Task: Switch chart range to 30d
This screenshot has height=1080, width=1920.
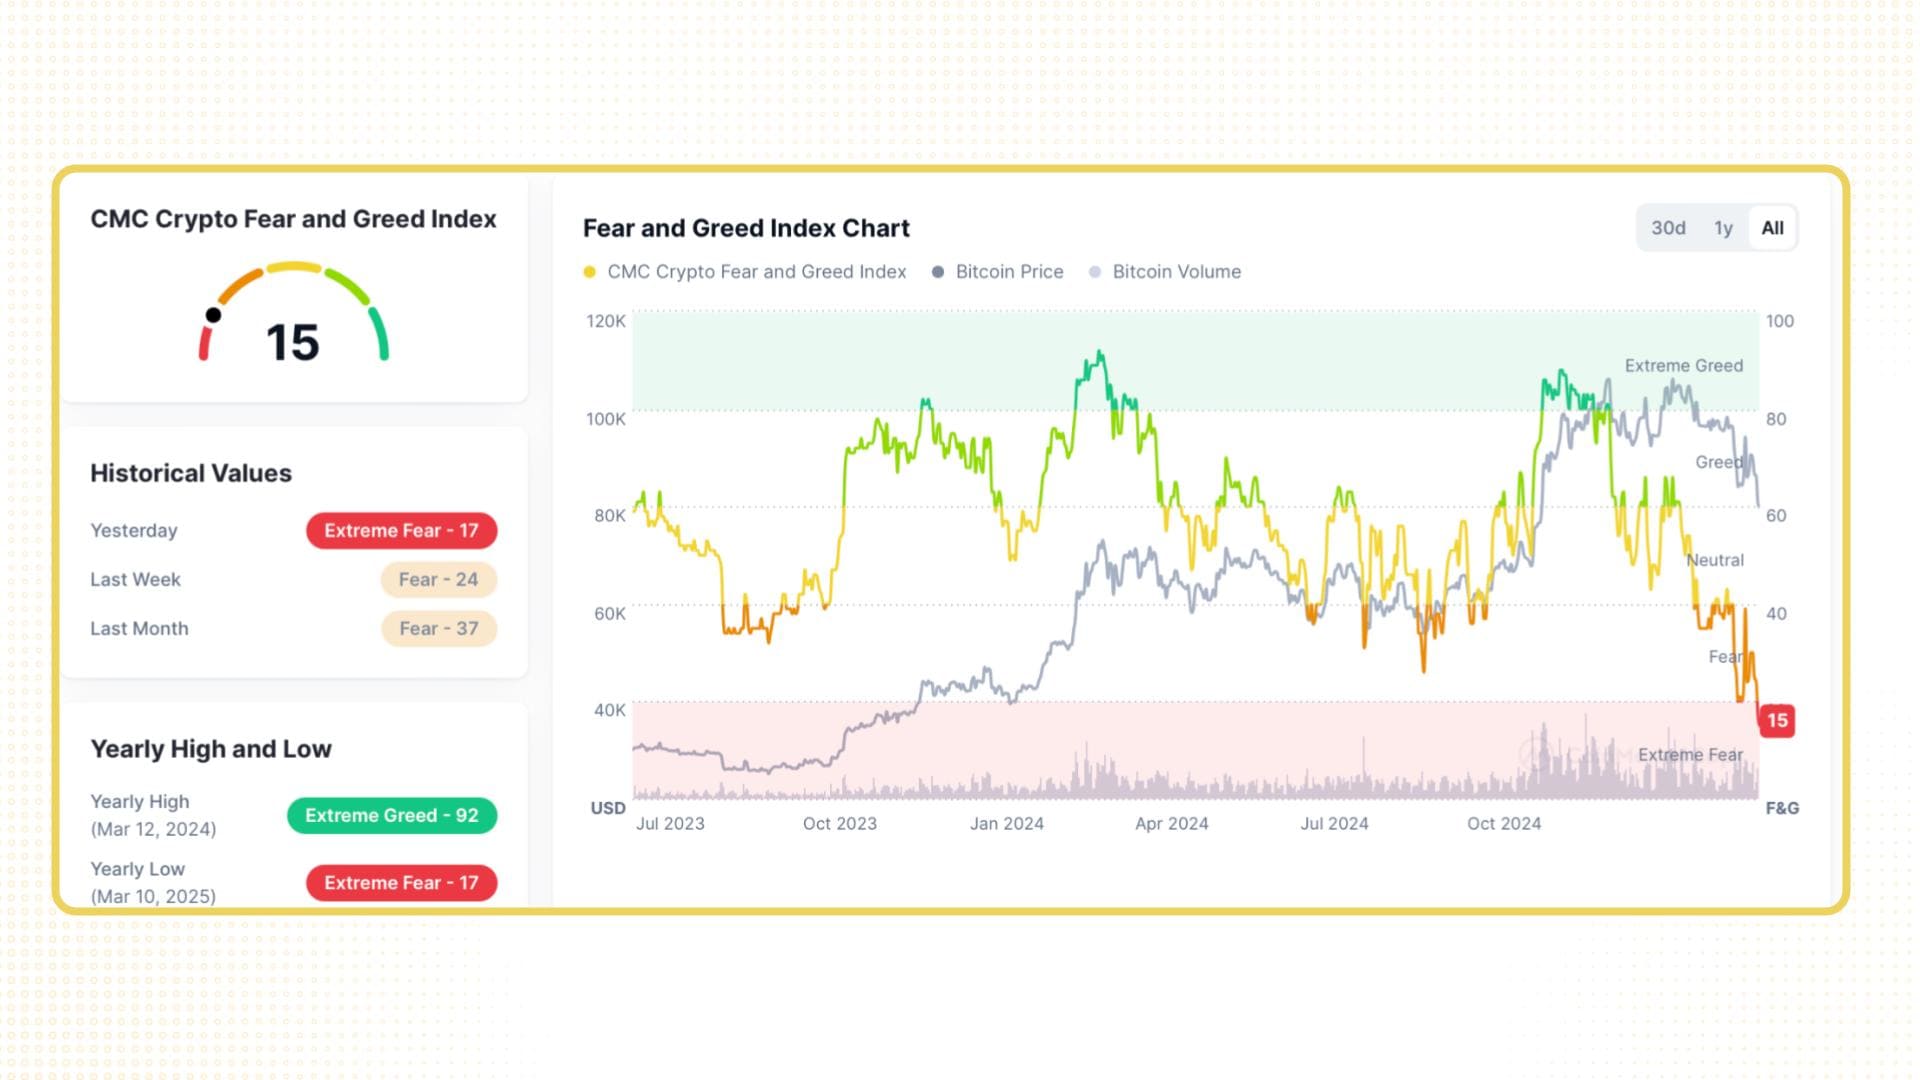Action: pyautogui.click(x=1668, y=228)
